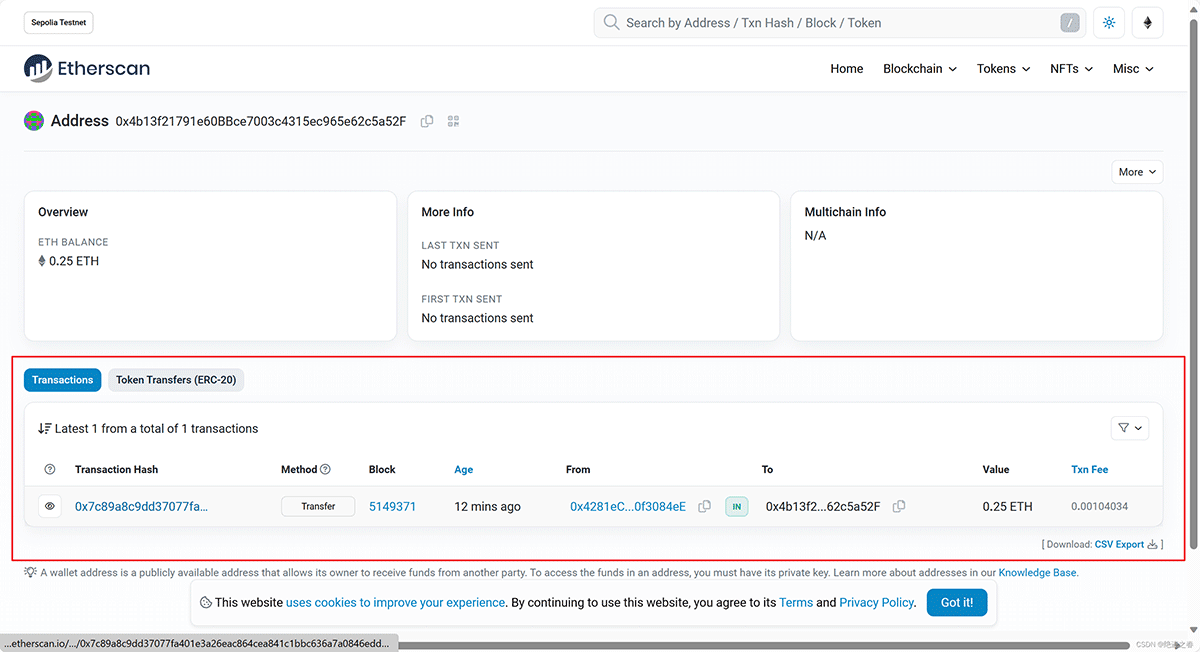Click the Method help question mark icon
This screenshot has width=1200, height=652.
pos(325,470)
